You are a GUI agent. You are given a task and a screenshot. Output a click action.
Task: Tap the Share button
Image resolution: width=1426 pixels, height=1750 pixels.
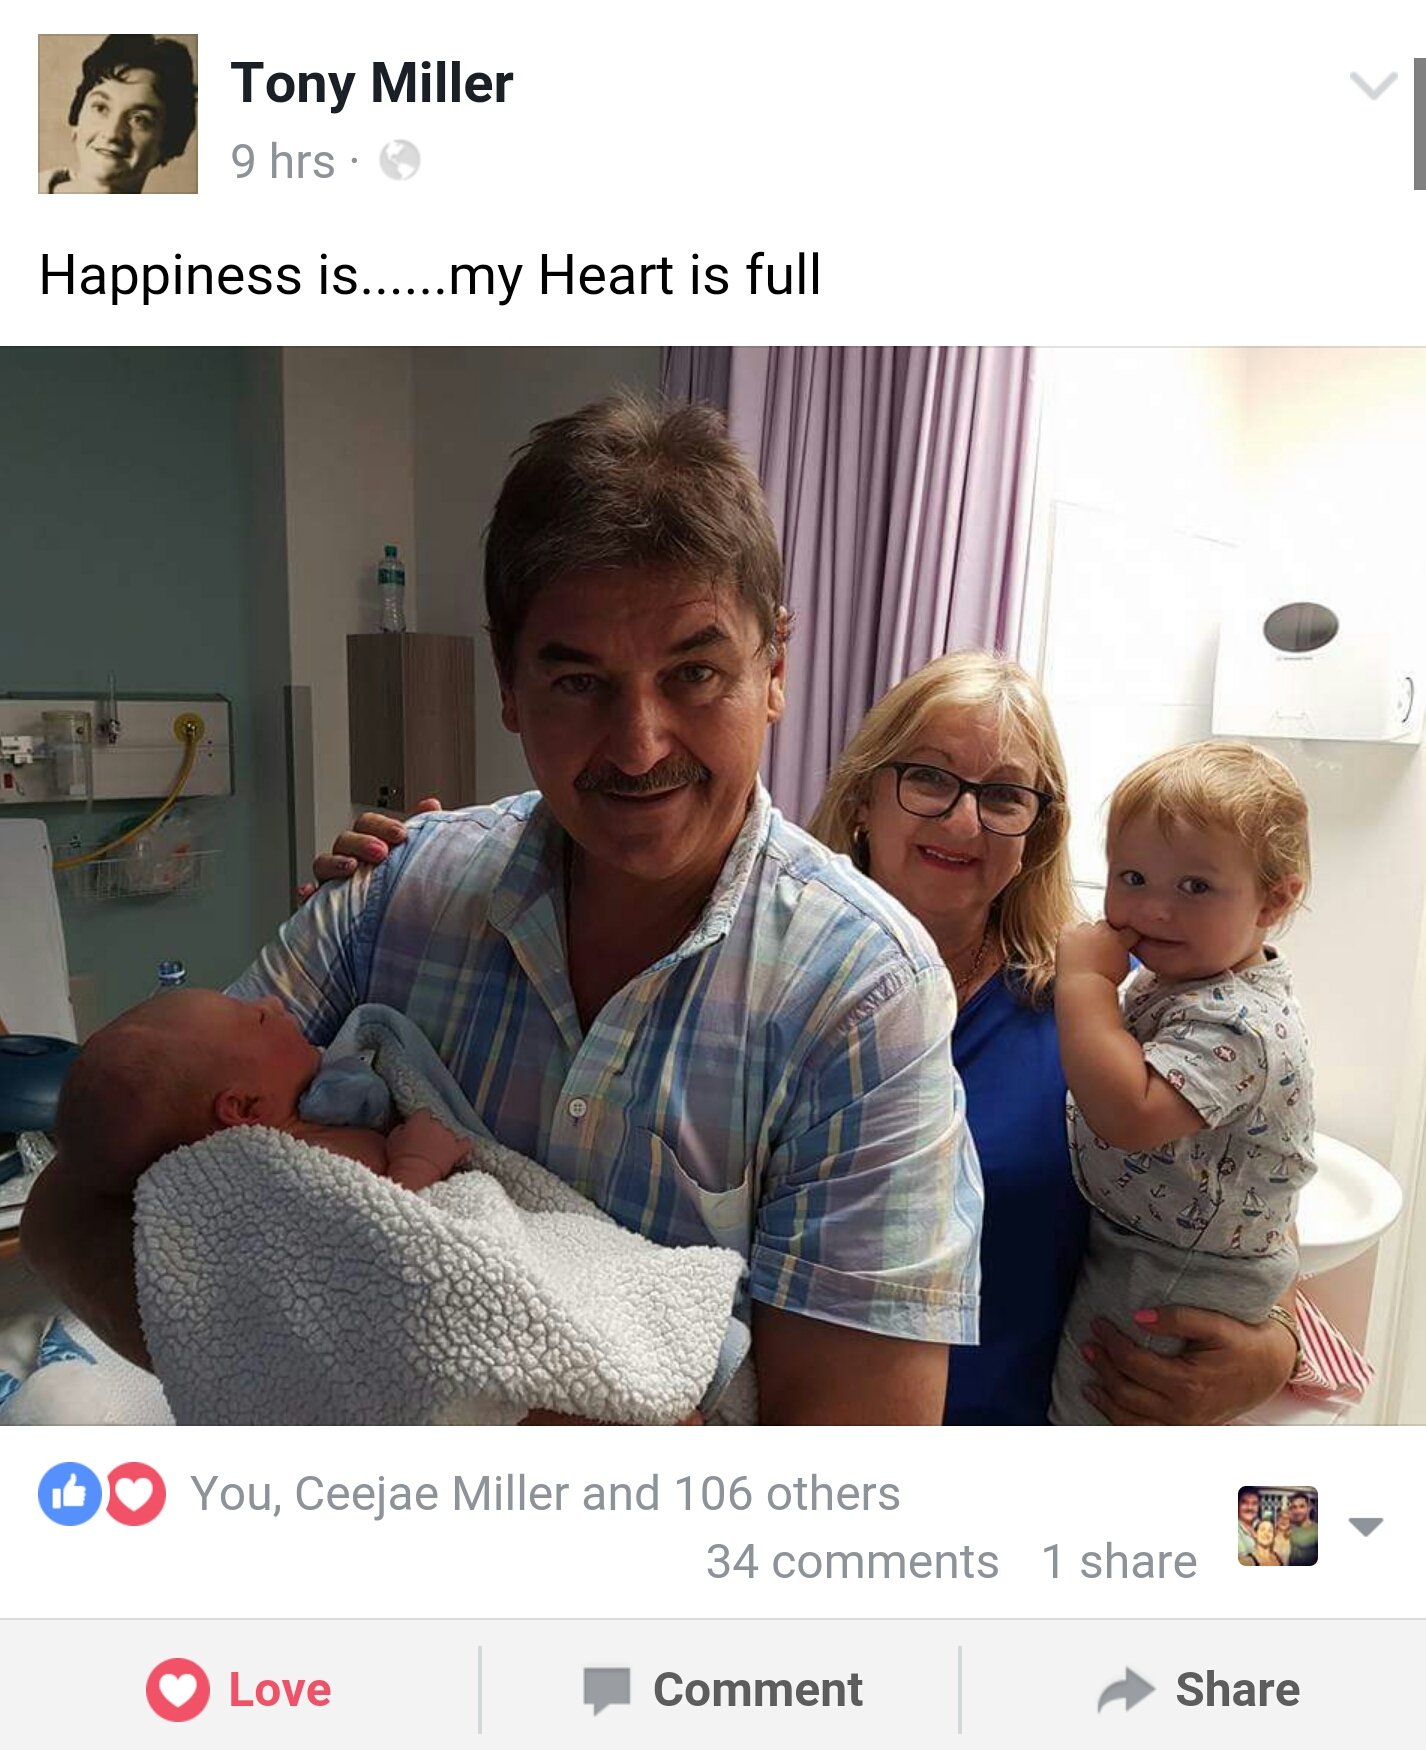[1198, 1690]
